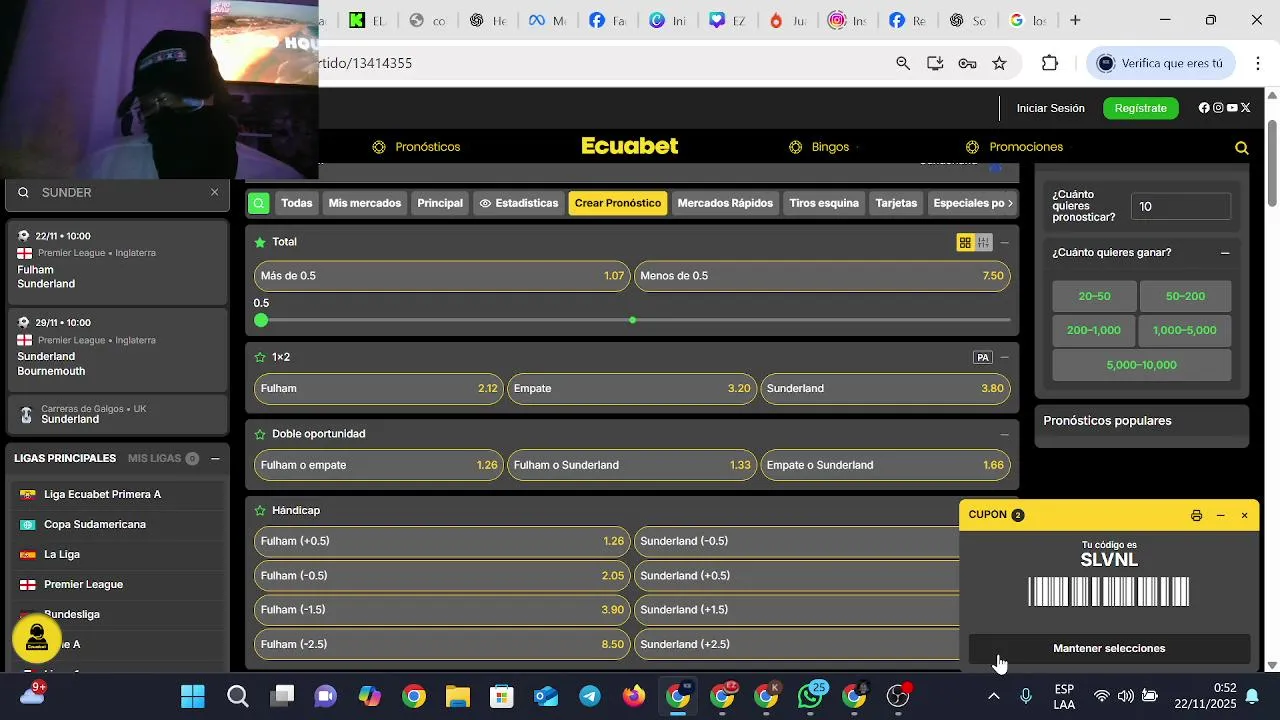1280x720 pixels.
Task: Choose the 5,000-10,000 winnings range
Action: point(1141,365)
